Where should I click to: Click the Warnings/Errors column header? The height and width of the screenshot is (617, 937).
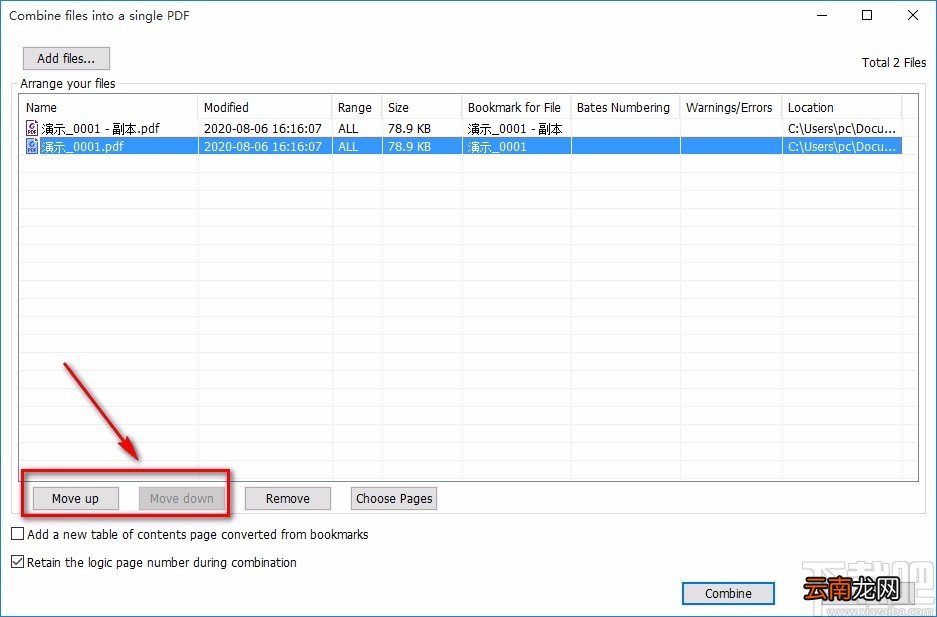point(731,108)
